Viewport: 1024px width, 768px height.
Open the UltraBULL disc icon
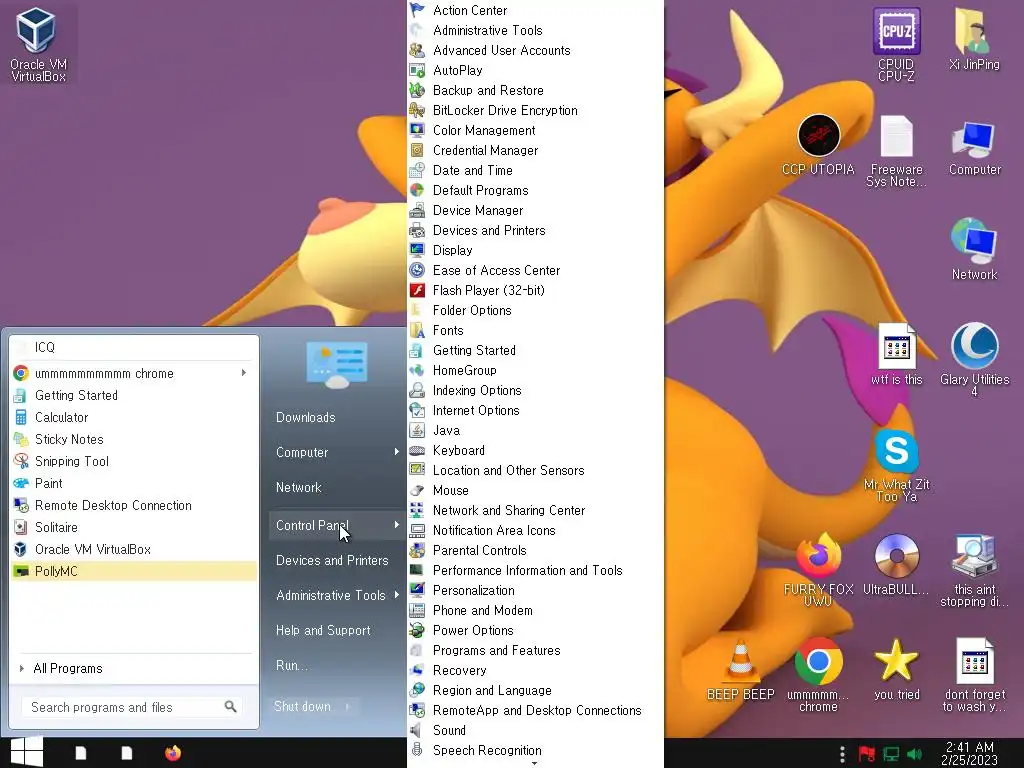(896, 564)
